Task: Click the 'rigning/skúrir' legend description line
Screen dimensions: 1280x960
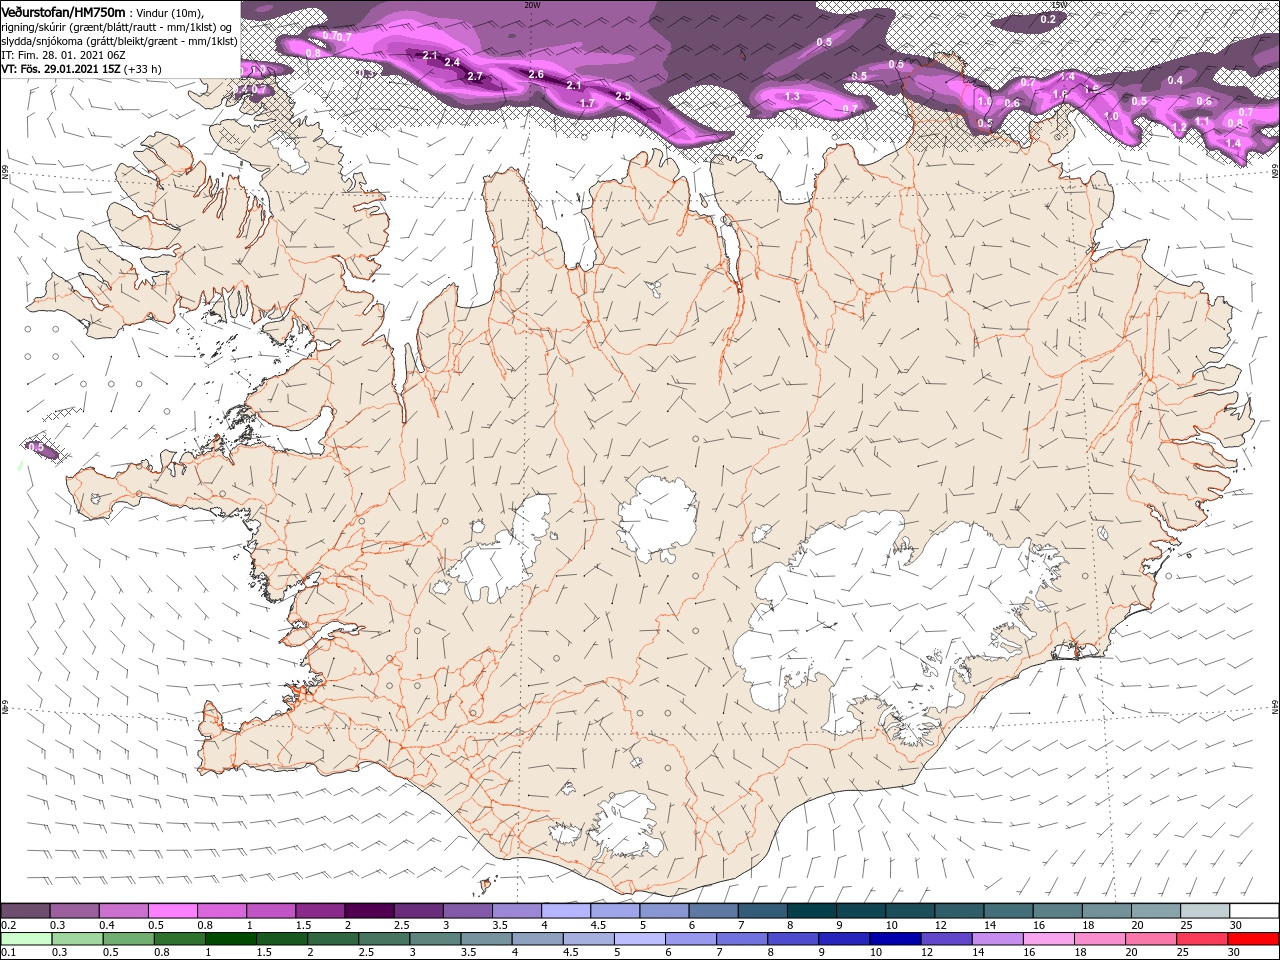Action: coord(116,27)
